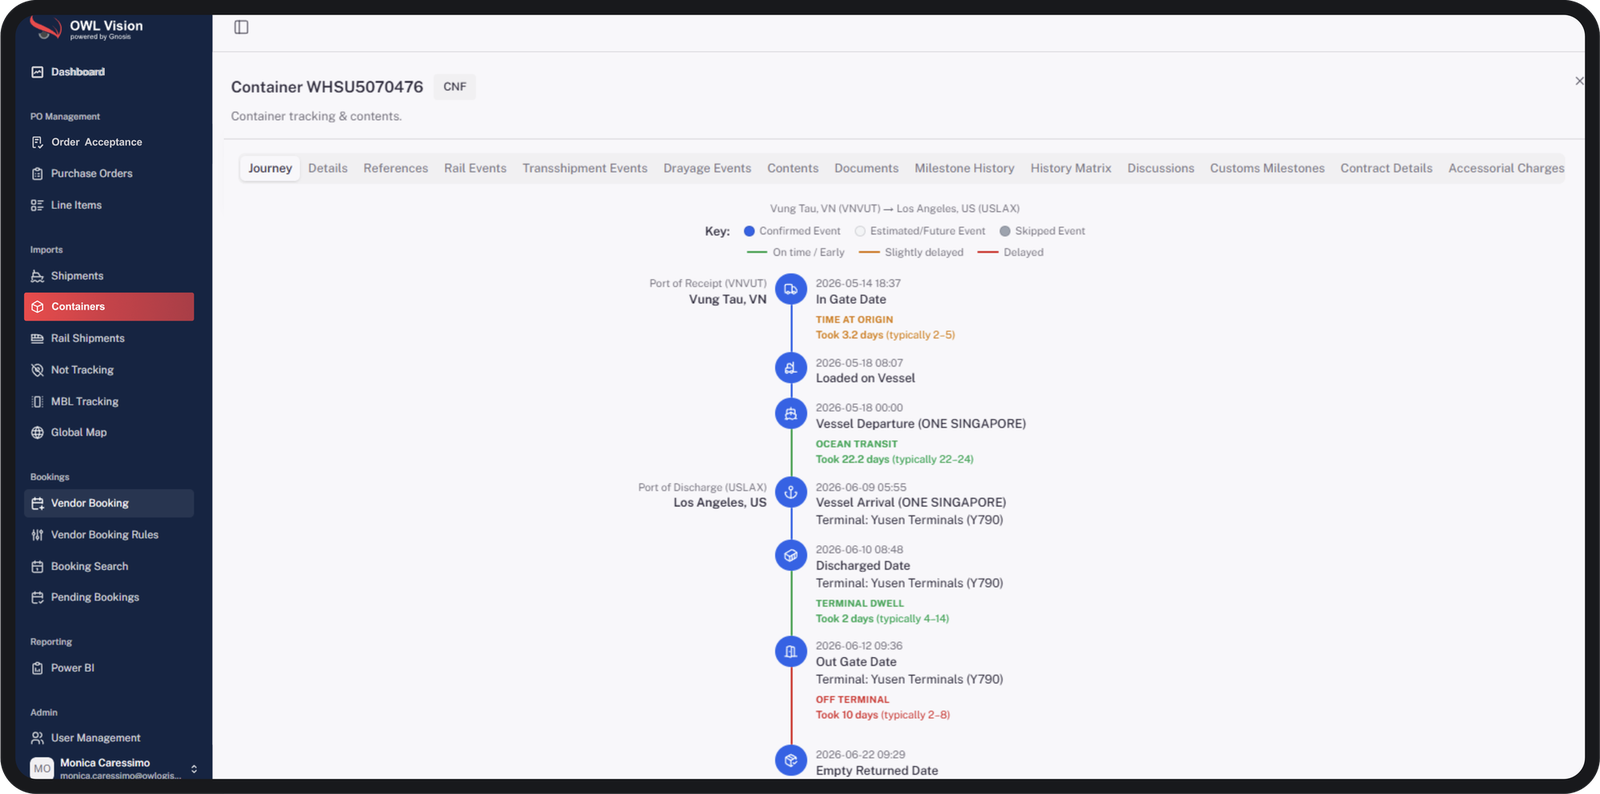Click the Vessel Arrival anchor icon
Viewport: 1600px width, 794px height.
(x=791, y=492)
